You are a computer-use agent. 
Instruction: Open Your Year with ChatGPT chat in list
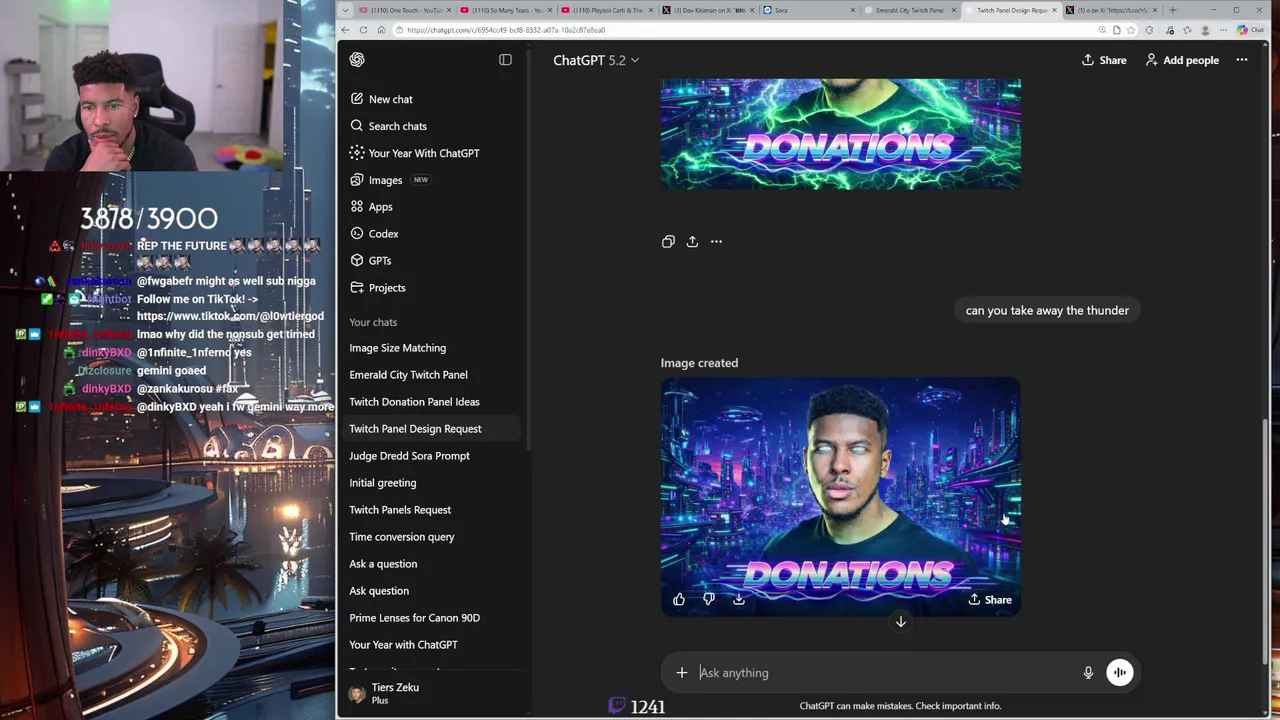pyautogui.click(x=403, y=645)
